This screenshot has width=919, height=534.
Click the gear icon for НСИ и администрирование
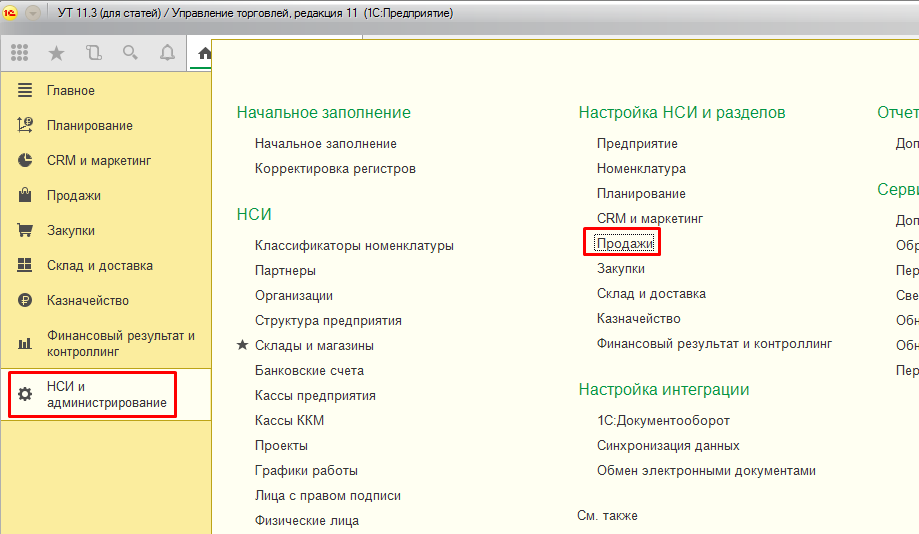tap(25, 394)
